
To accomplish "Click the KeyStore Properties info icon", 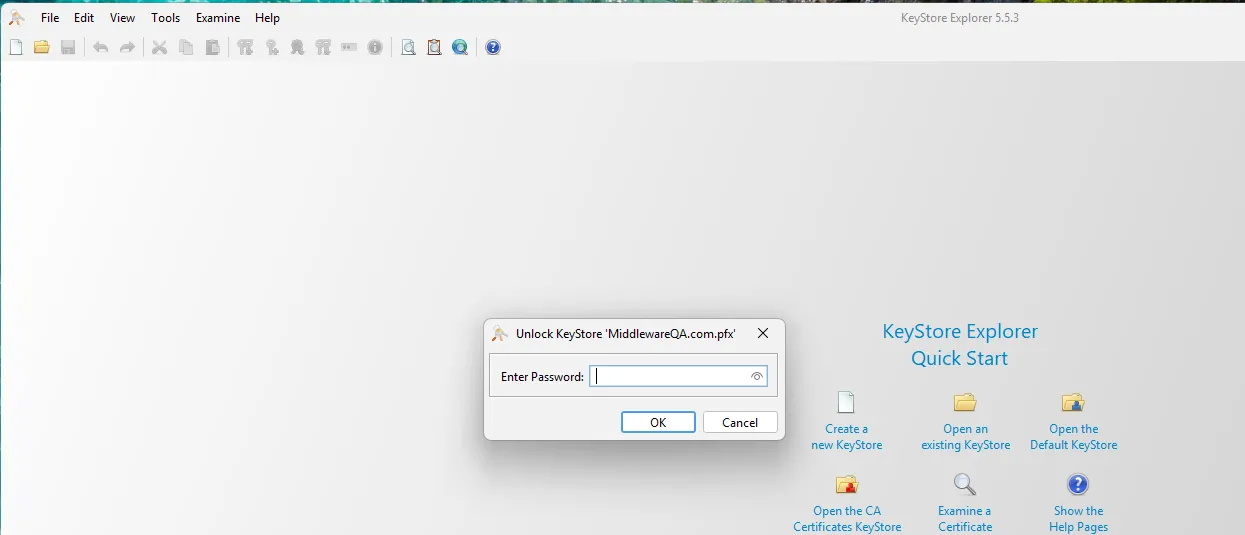I will tap(375, 47).
